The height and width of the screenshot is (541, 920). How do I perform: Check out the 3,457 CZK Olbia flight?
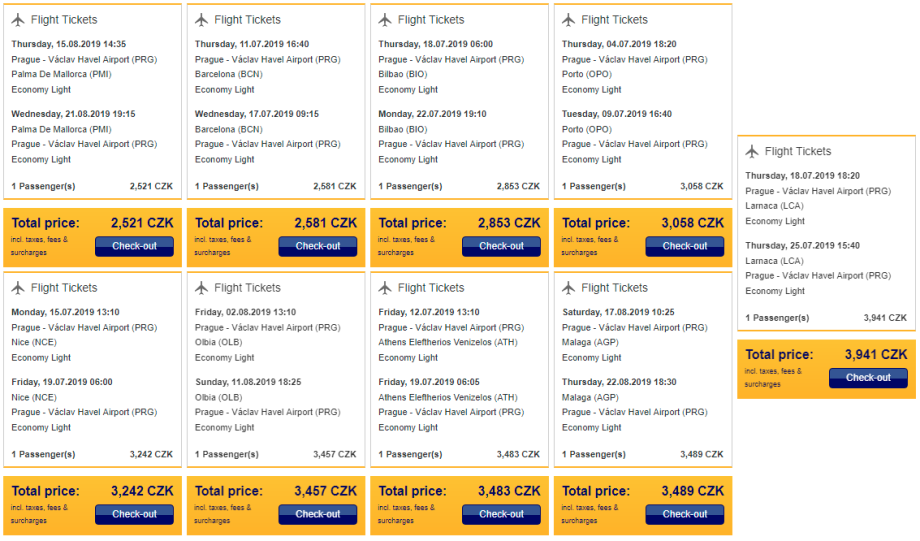click(x=318, y=514)
